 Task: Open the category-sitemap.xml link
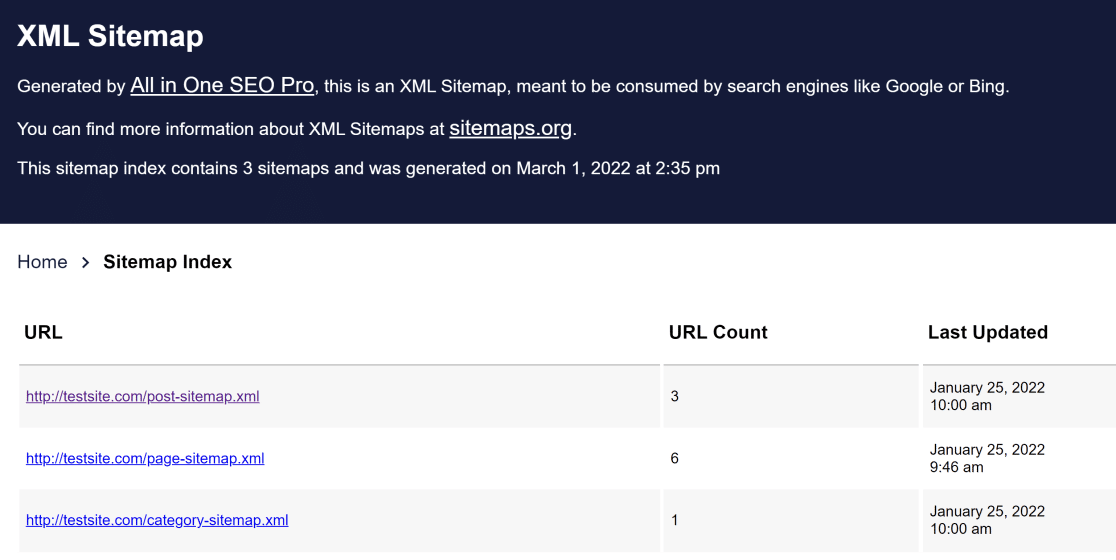[157, 520]
